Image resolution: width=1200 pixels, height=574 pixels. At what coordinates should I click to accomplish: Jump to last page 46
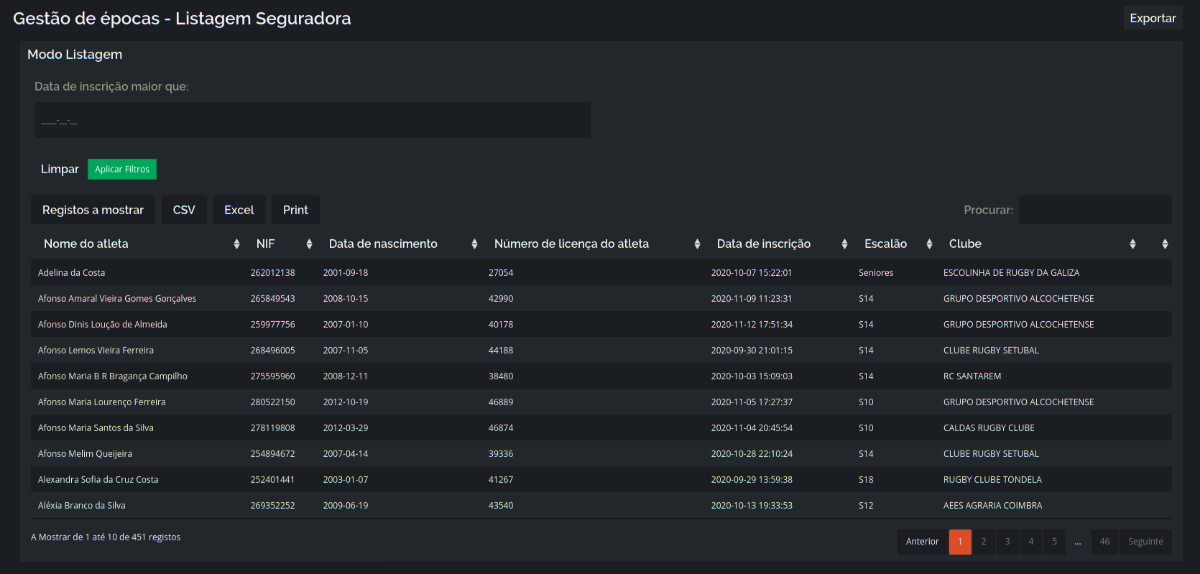[x=1105, y=541]
